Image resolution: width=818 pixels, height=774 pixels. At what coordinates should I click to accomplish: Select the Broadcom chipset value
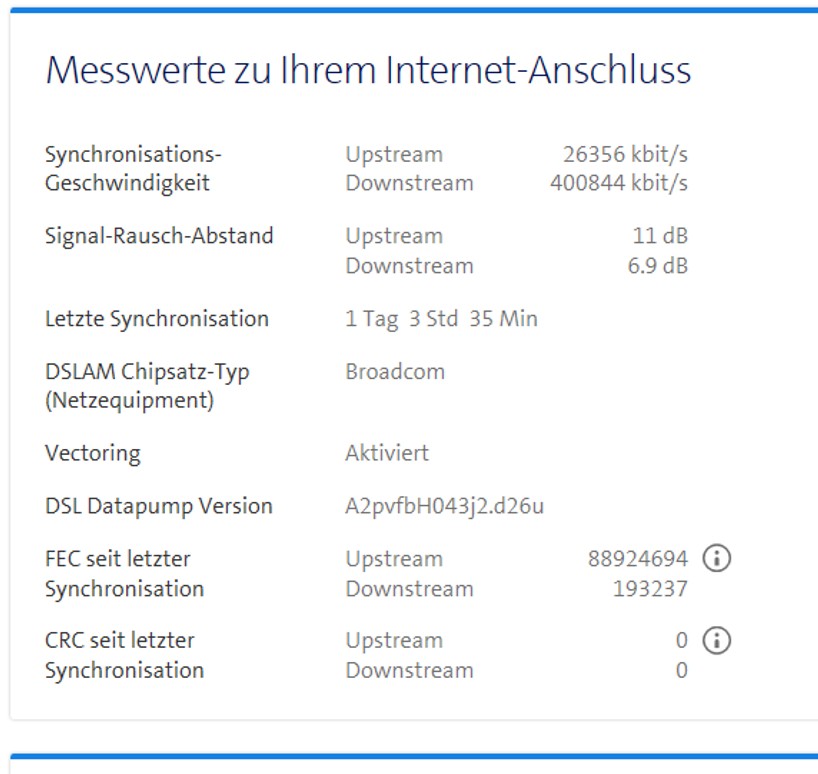point(395,372)
